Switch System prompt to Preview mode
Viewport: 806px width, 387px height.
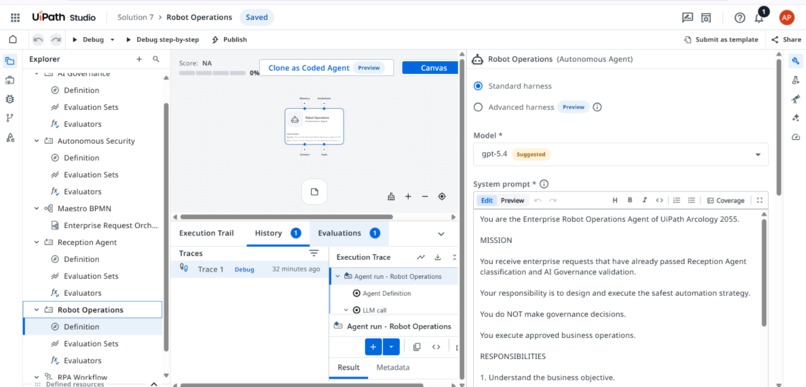[x=512, y=200]
